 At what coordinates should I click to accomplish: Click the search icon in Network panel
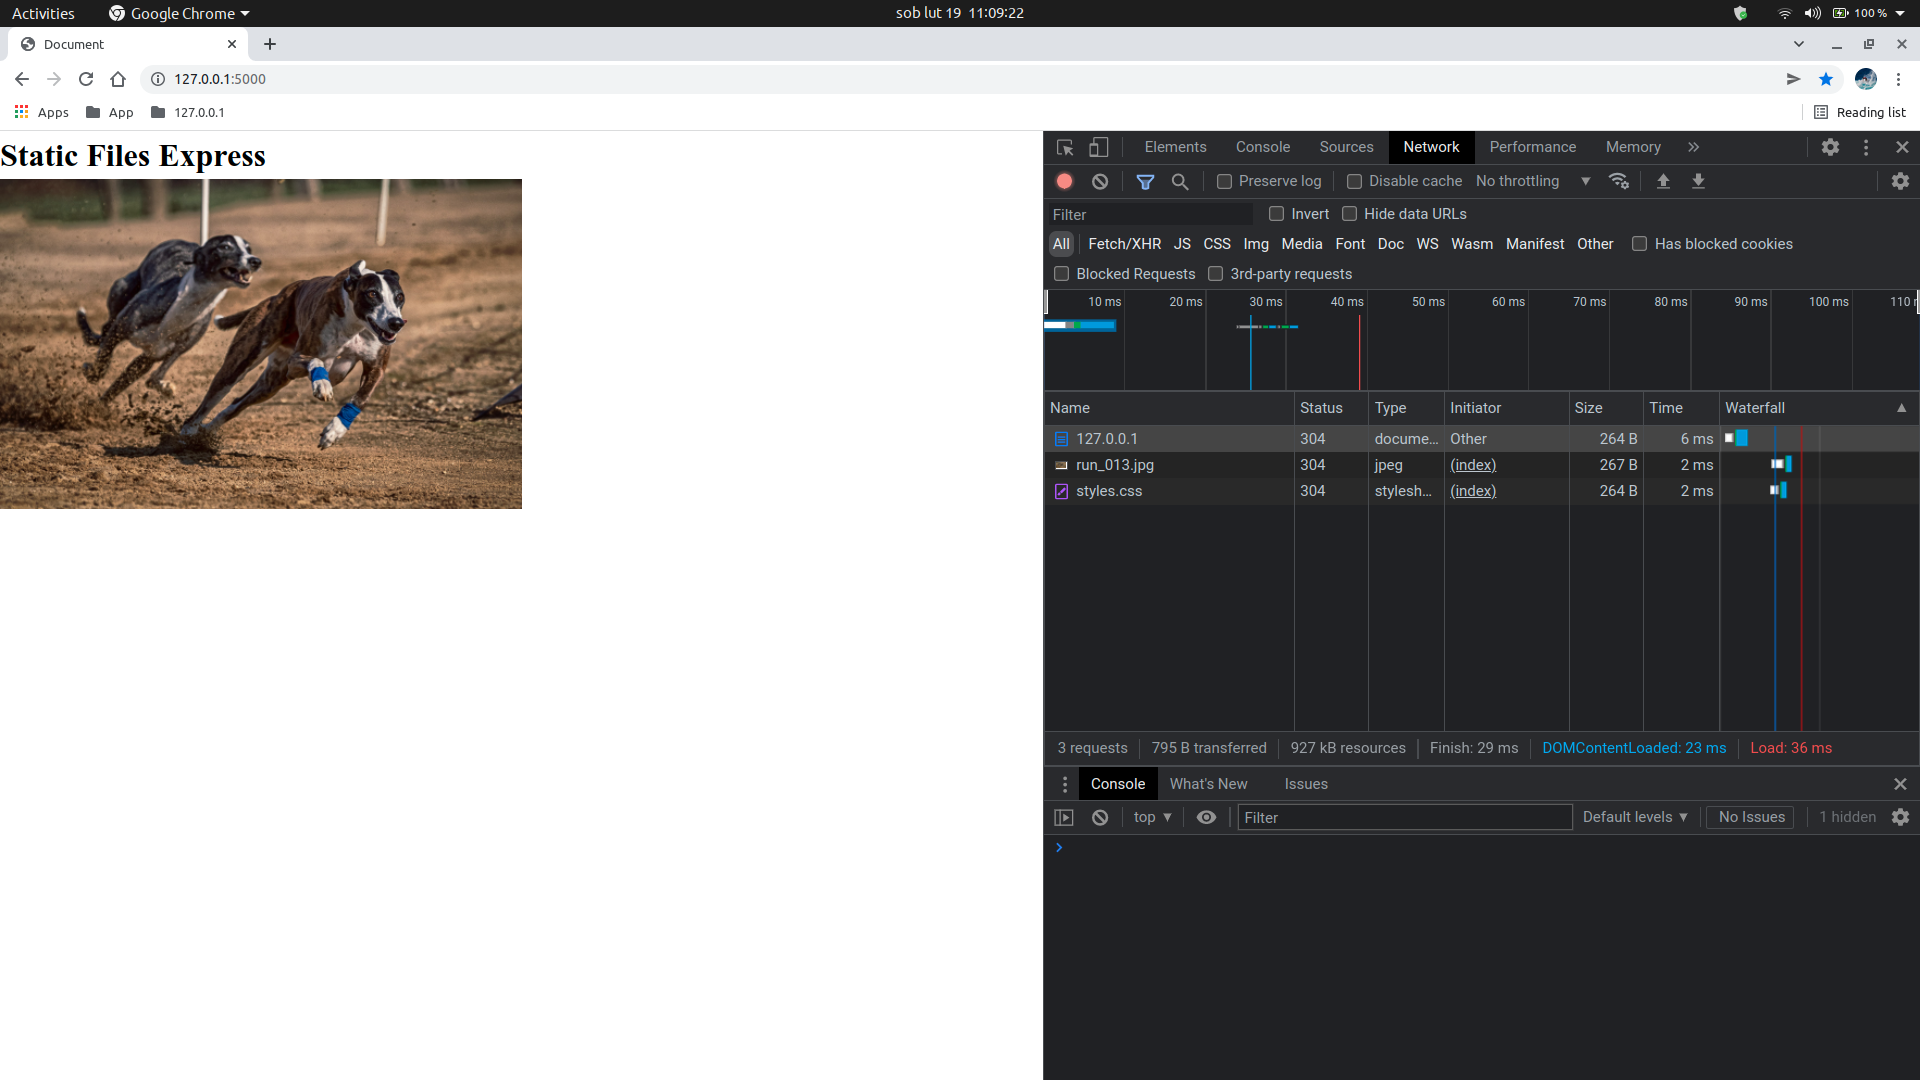(1180, 181)
